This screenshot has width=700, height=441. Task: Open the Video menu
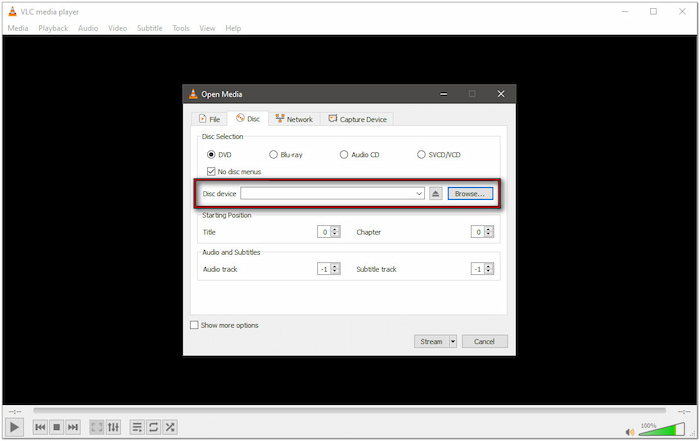coord(117,28)
